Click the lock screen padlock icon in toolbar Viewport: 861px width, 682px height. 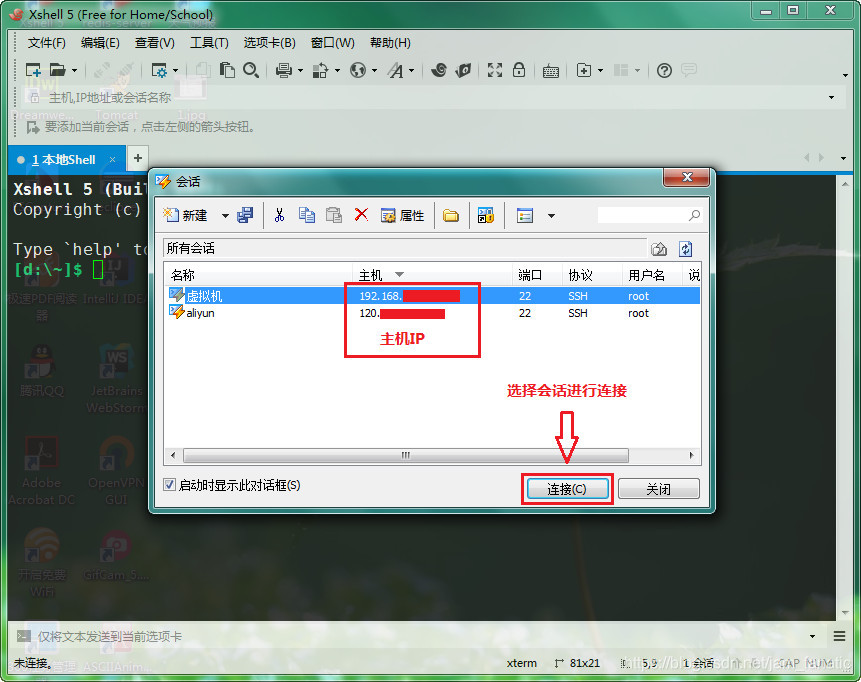[519, 70]
